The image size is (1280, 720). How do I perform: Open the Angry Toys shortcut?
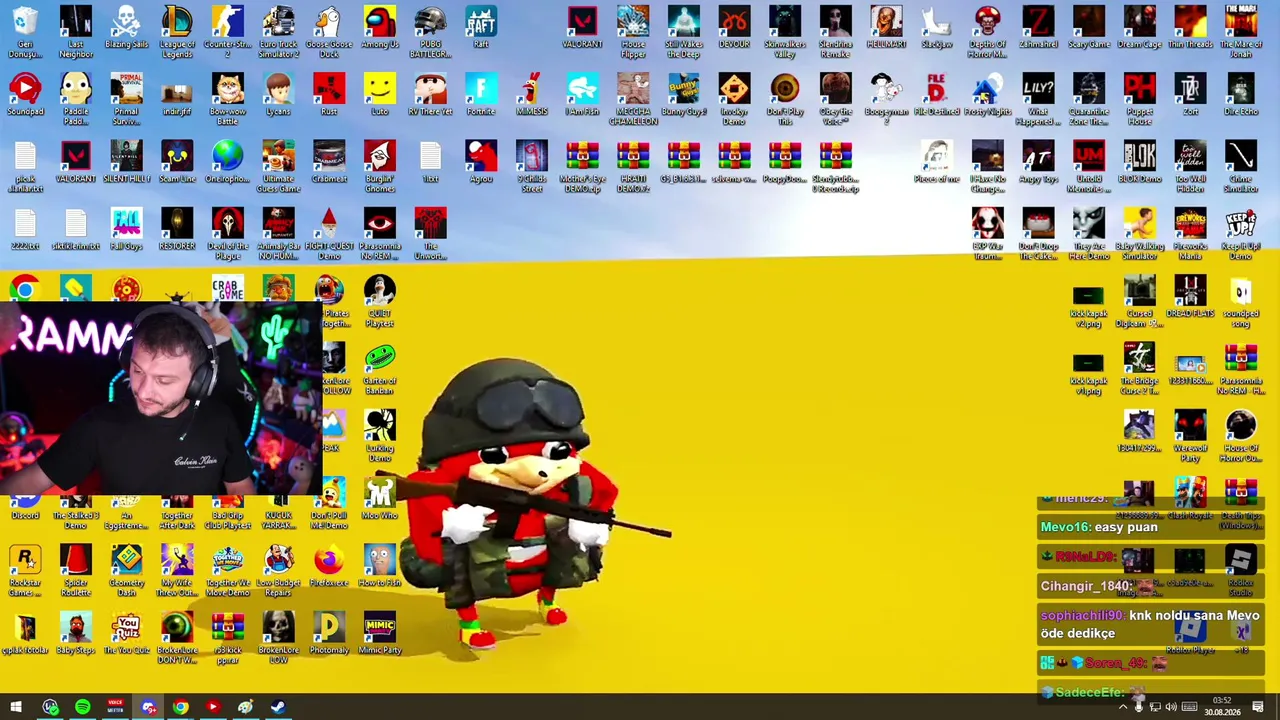click(x=1038, y=162)
